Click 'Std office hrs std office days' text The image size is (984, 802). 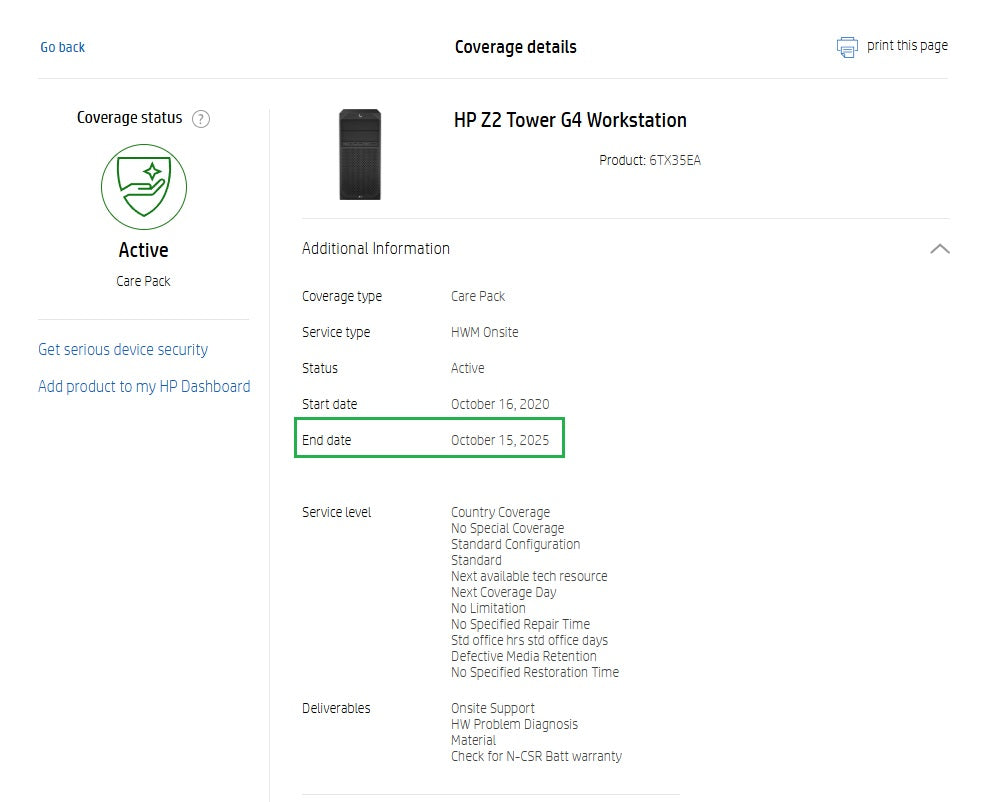pyautogui.click(x=529, y=640)
